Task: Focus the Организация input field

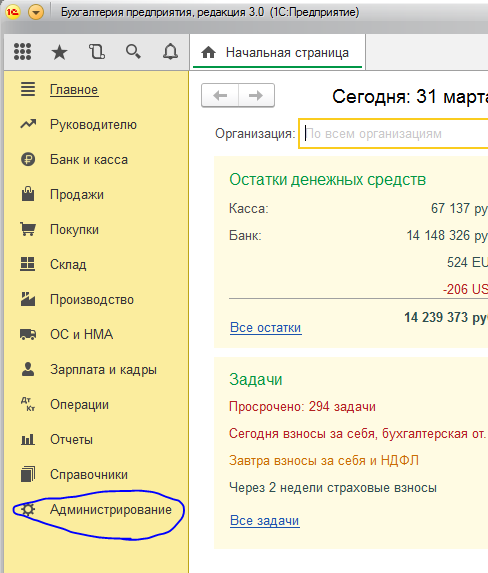Action: tap(393, 134)
